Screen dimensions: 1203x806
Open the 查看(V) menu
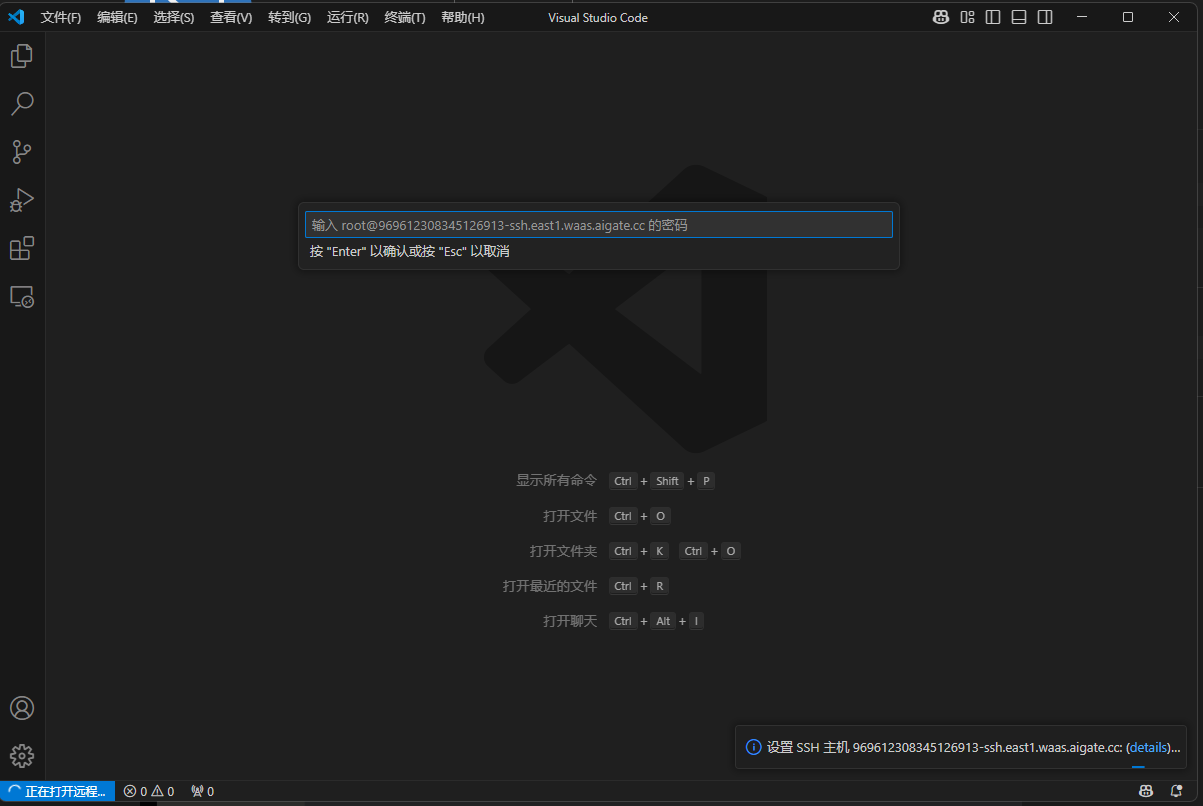(x=231, y=18)
